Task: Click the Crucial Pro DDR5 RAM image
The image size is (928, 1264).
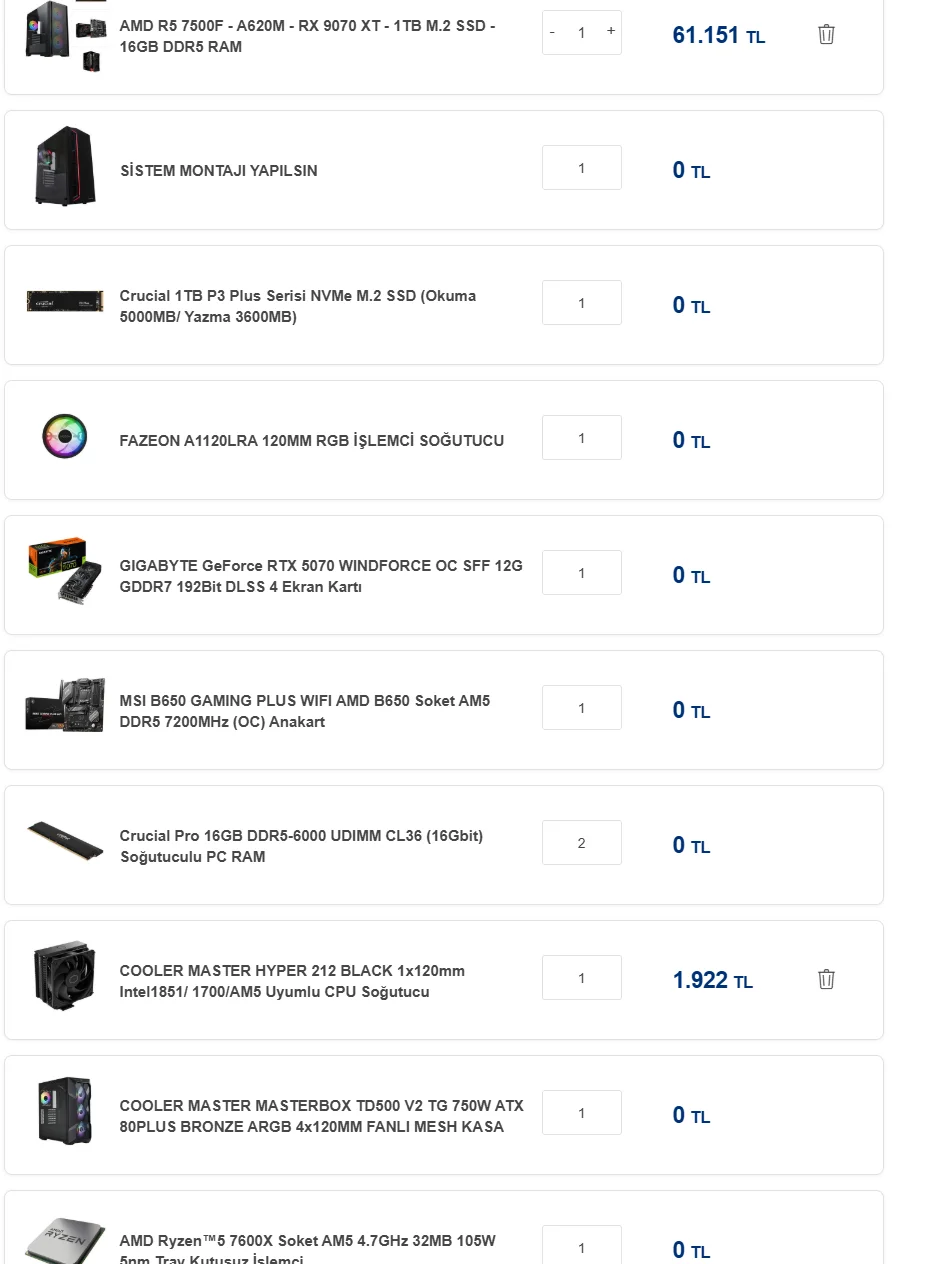Action: (65, 842)
